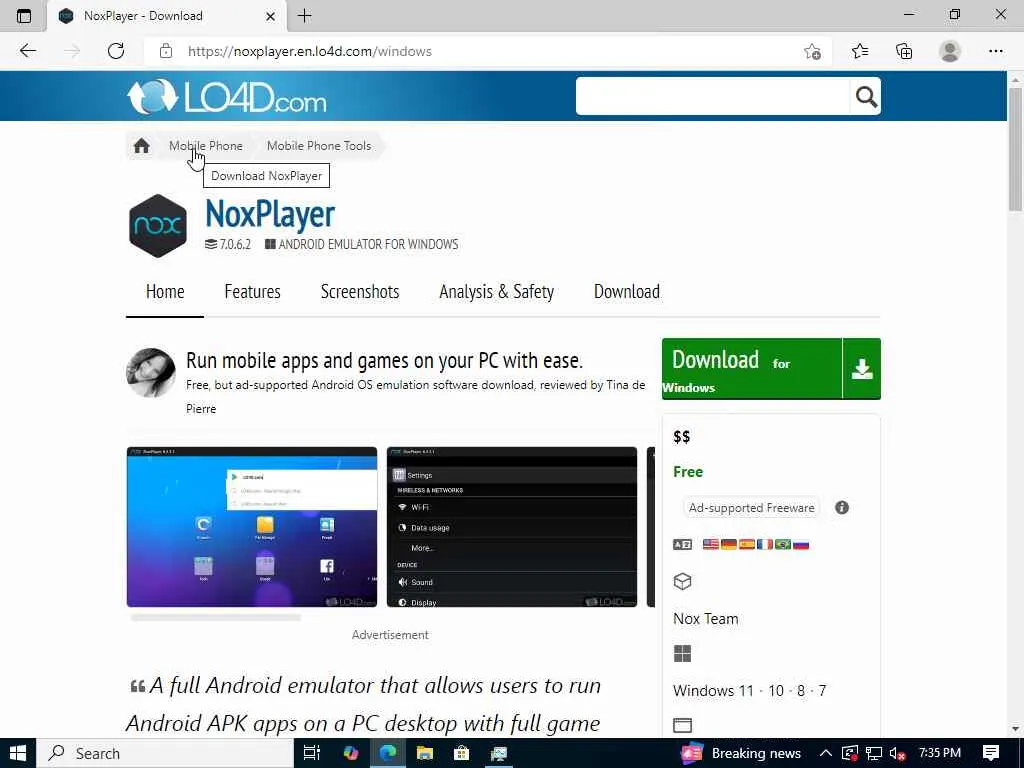This screenshot has height=768, width=1024.
Task: Switch to the Features tab
Action: (252, 292)
